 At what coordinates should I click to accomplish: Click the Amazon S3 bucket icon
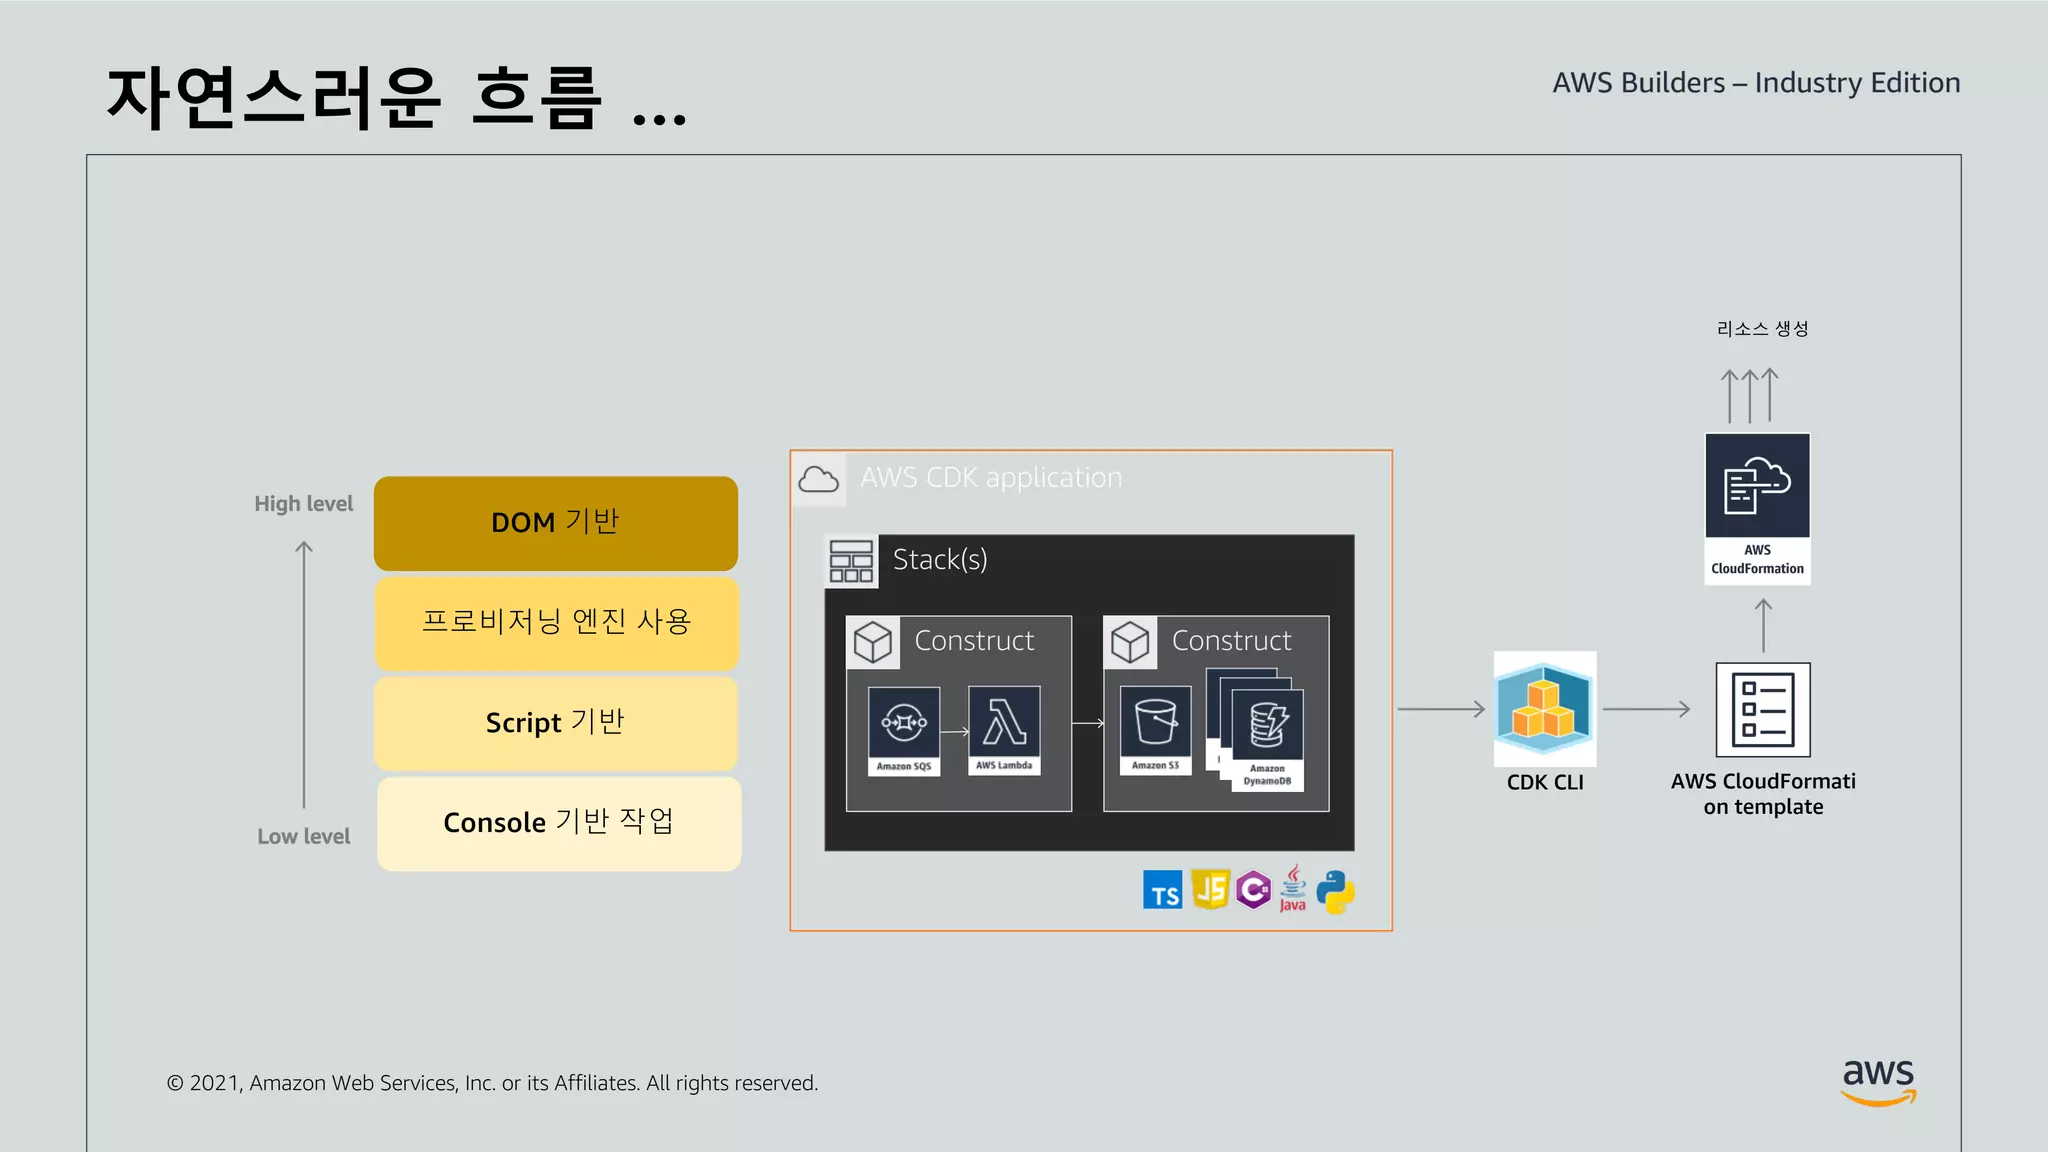(x=1155, y=731)
